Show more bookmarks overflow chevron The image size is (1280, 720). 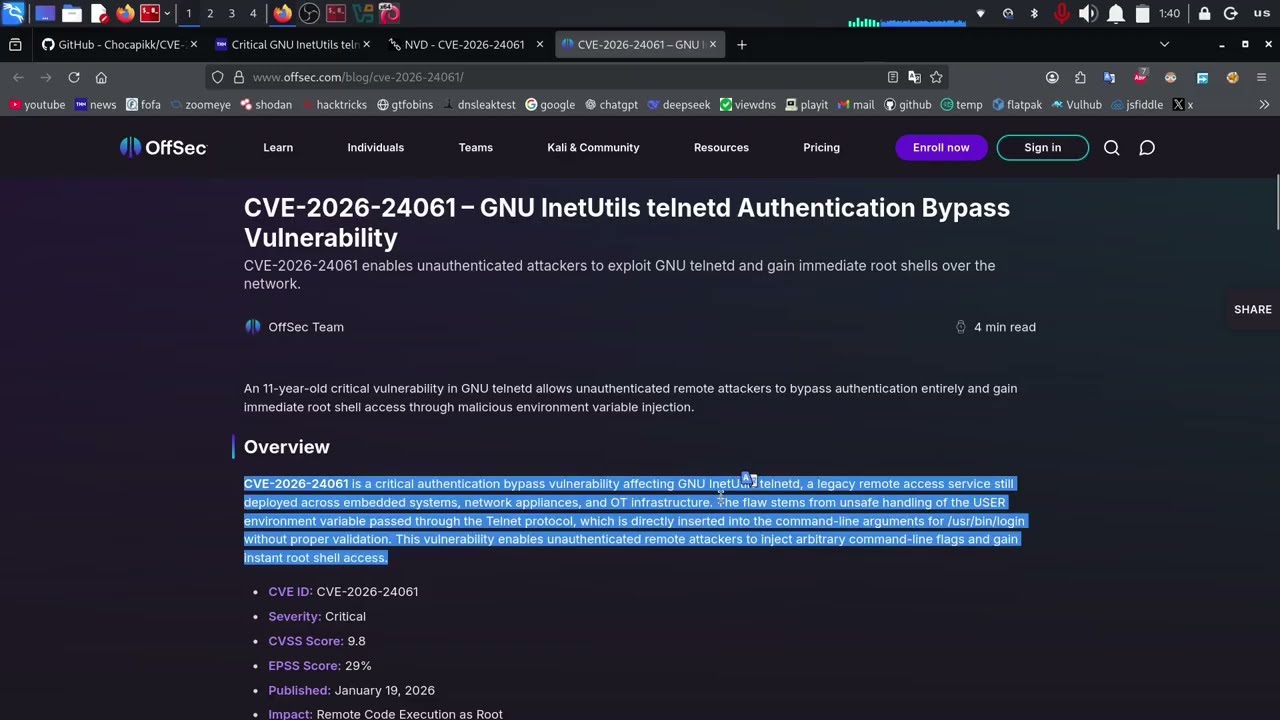point(1264,104)
